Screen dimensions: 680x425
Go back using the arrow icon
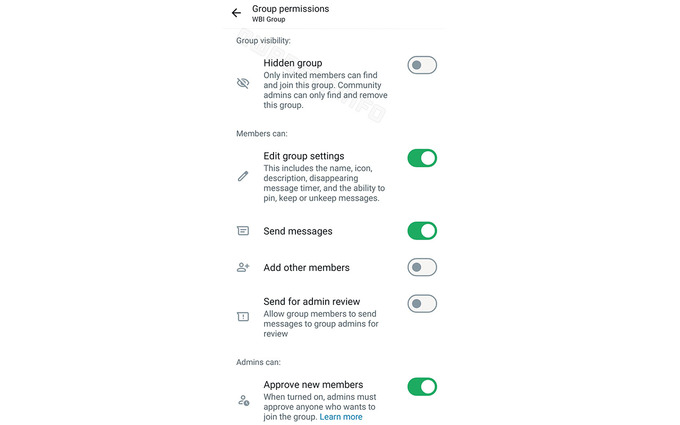pyautogui.click(x=236, y=13)
